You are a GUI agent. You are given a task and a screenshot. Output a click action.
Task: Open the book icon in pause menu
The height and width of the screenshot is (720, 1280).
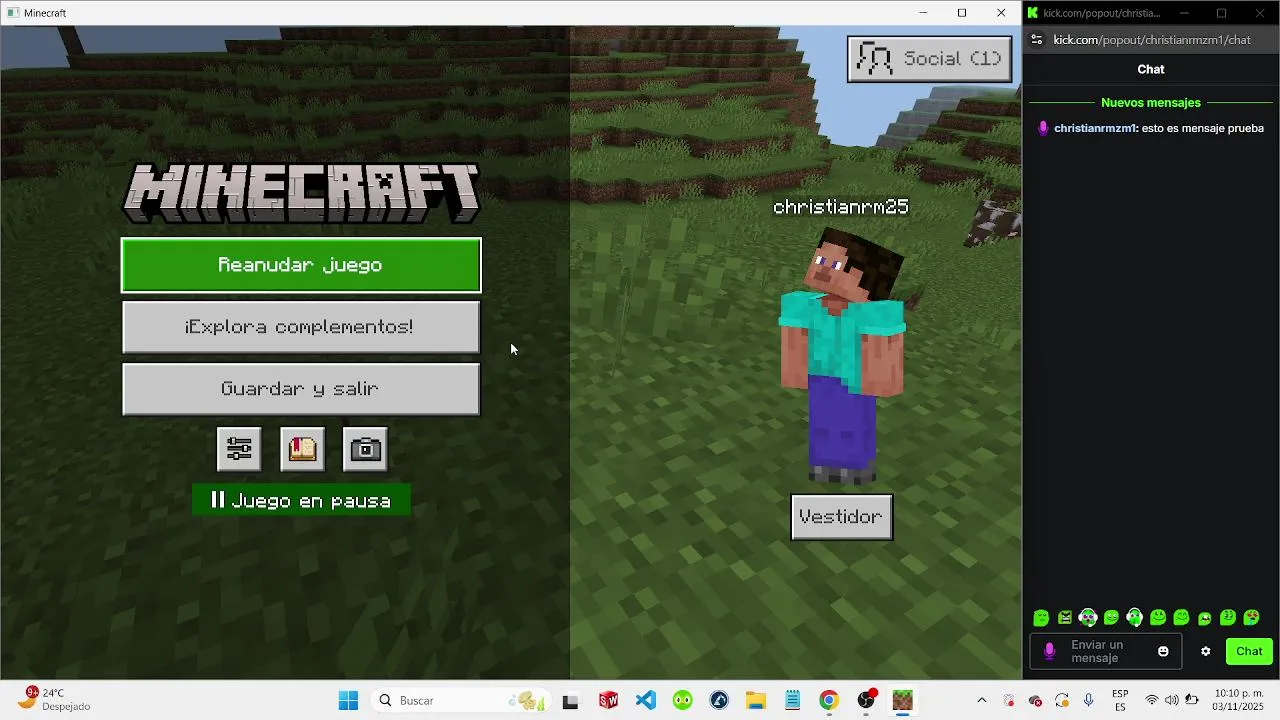click(x=302, y=449)
